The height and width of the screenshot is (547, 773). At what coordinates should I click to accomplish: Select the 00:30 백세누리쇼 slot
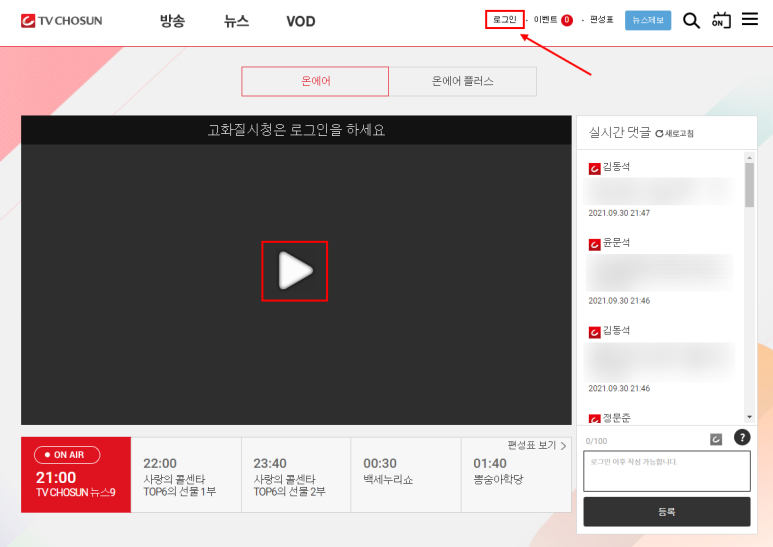(x=406, y=475)
